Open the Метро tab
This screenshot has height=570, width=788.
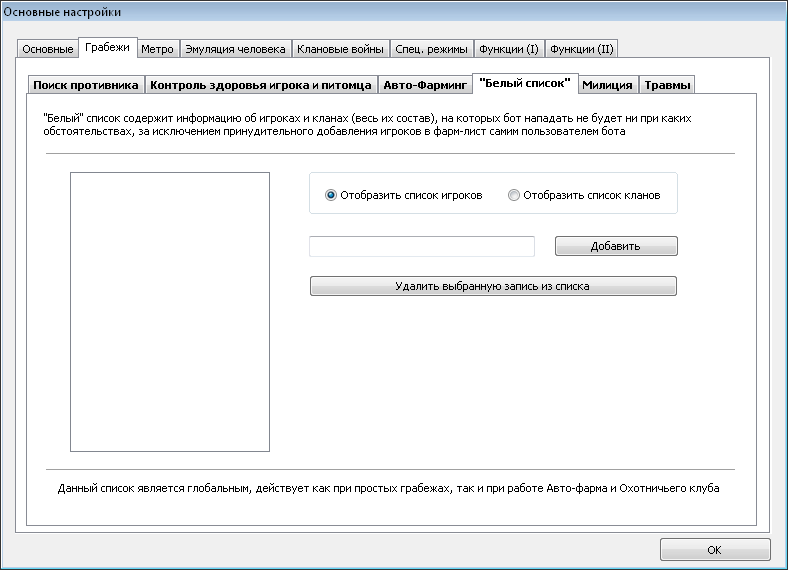point(157,49)
